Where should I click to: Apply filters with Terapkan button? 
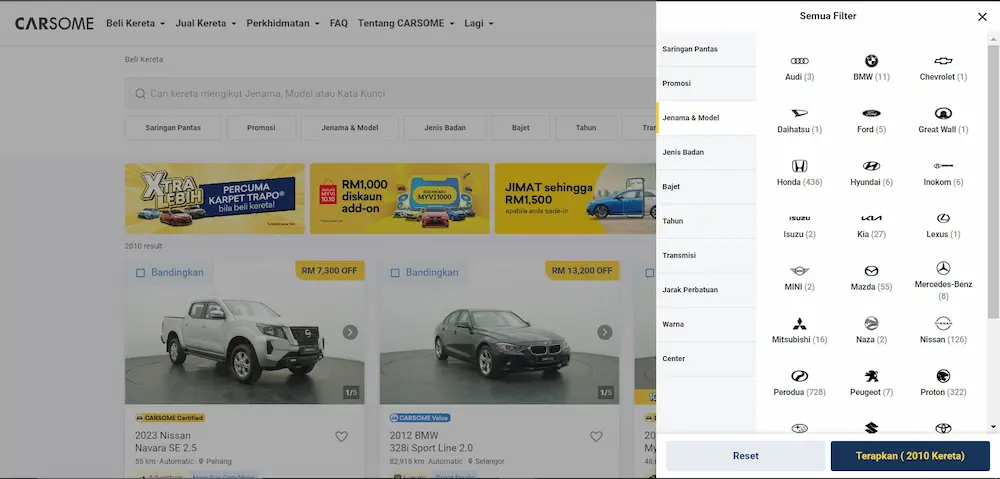[910, 456]
